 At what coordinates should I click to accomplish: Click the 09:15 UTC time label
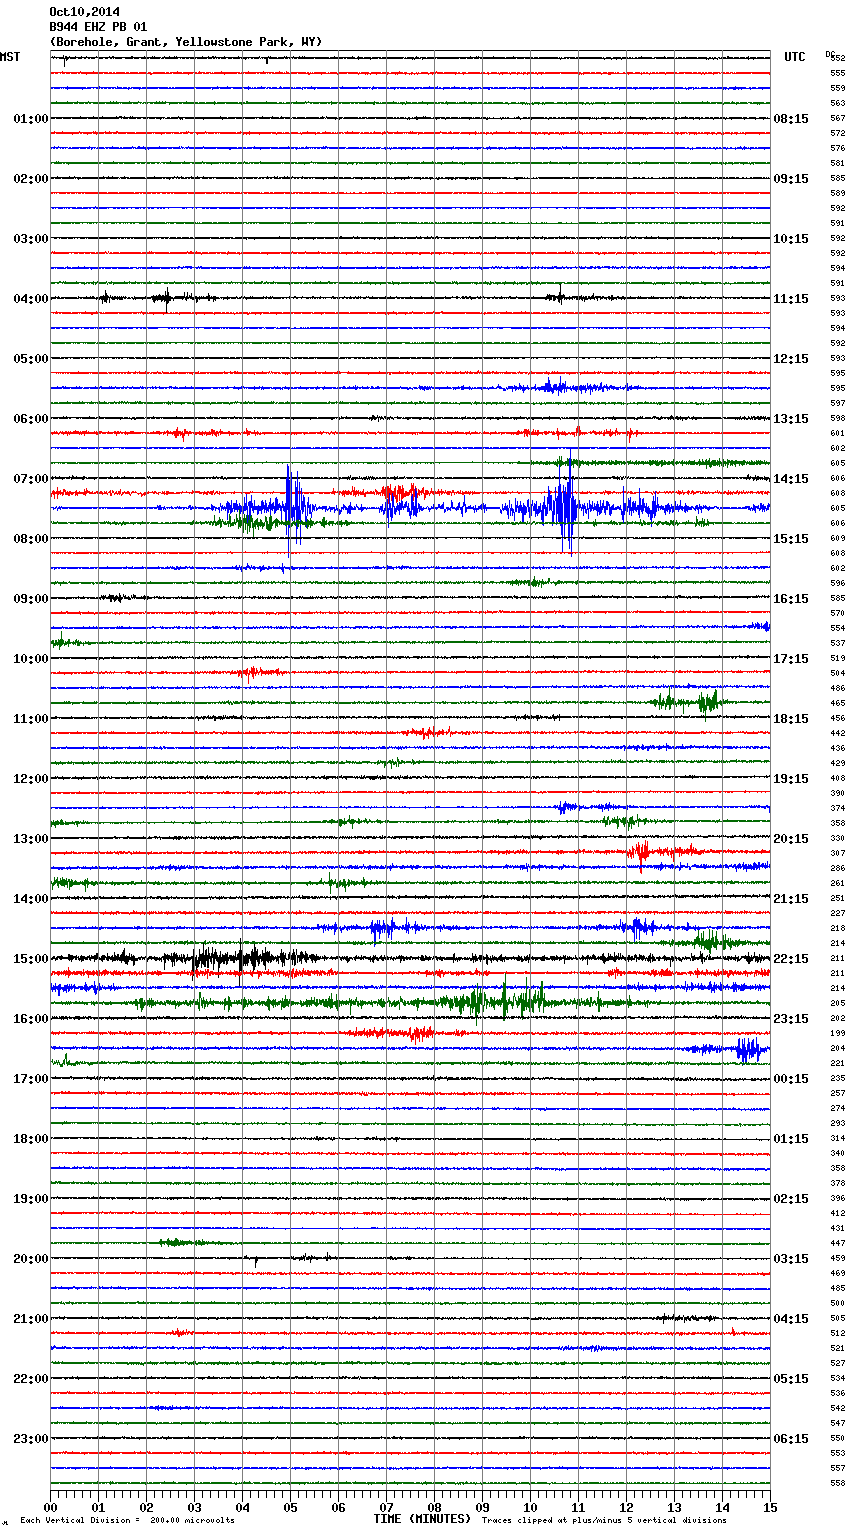point(791,179)
